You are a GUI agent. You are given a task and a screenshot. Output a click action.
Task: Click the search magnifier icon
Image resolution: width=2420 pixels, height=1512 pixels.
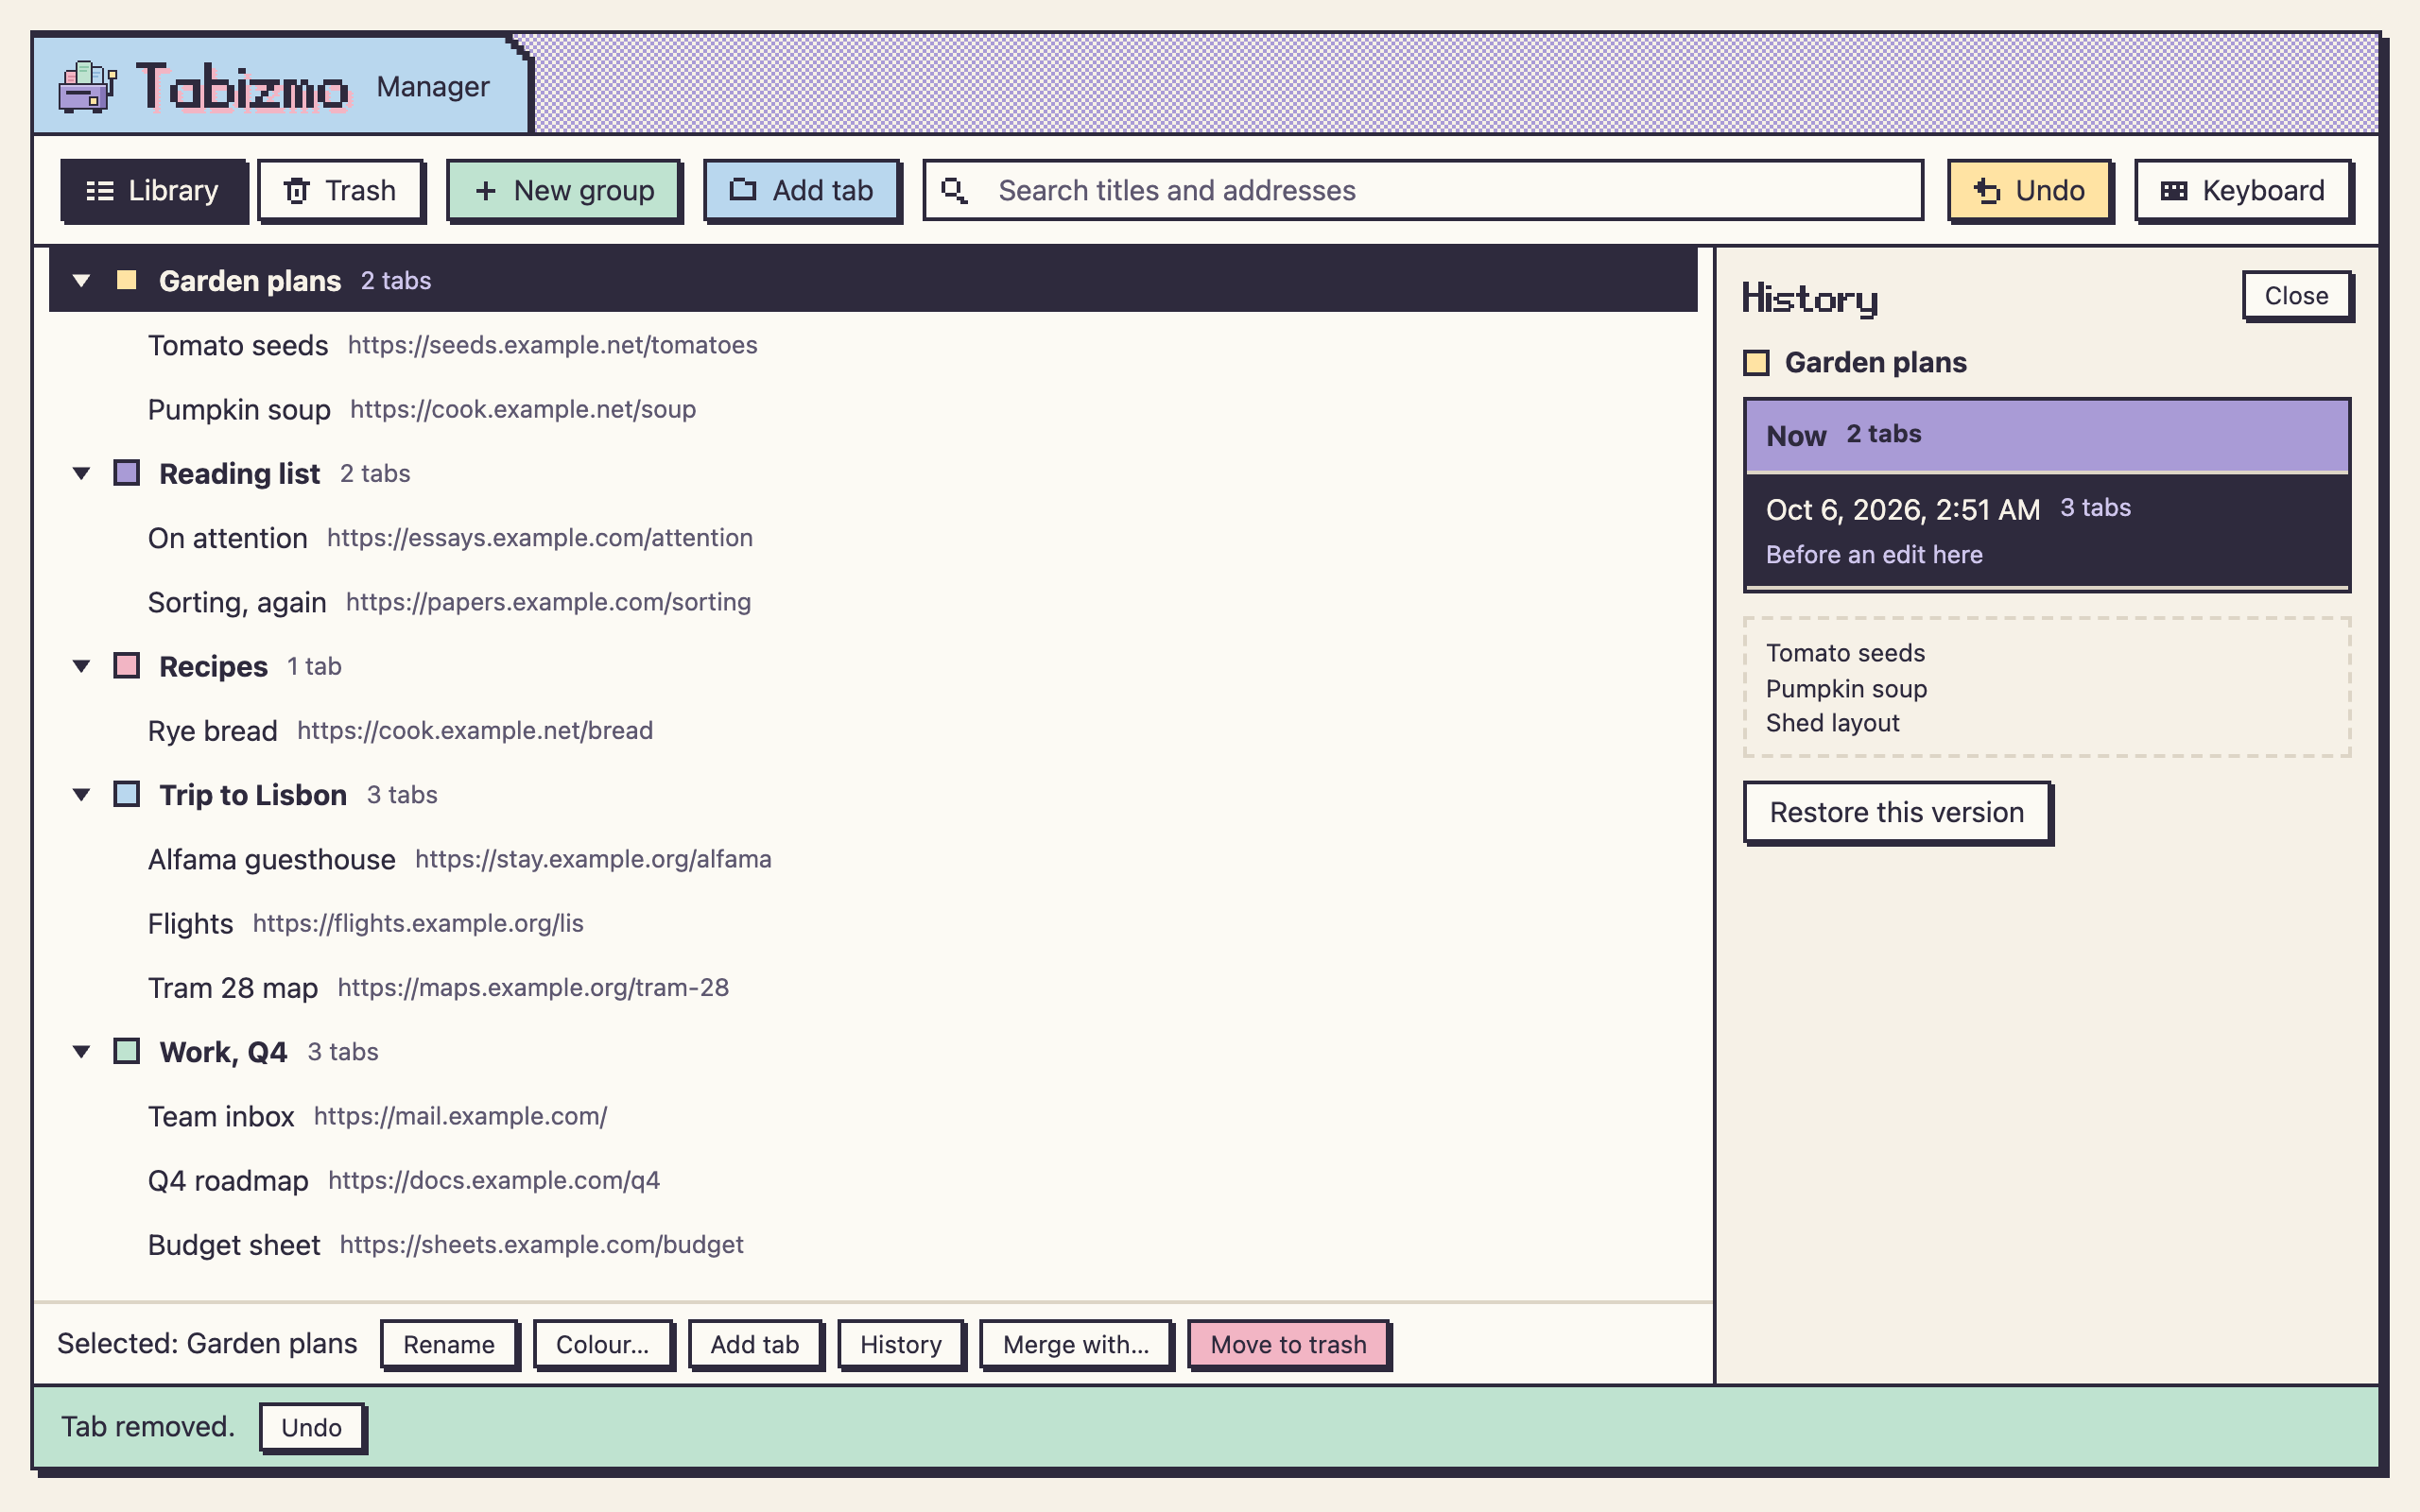coord(954,190)
